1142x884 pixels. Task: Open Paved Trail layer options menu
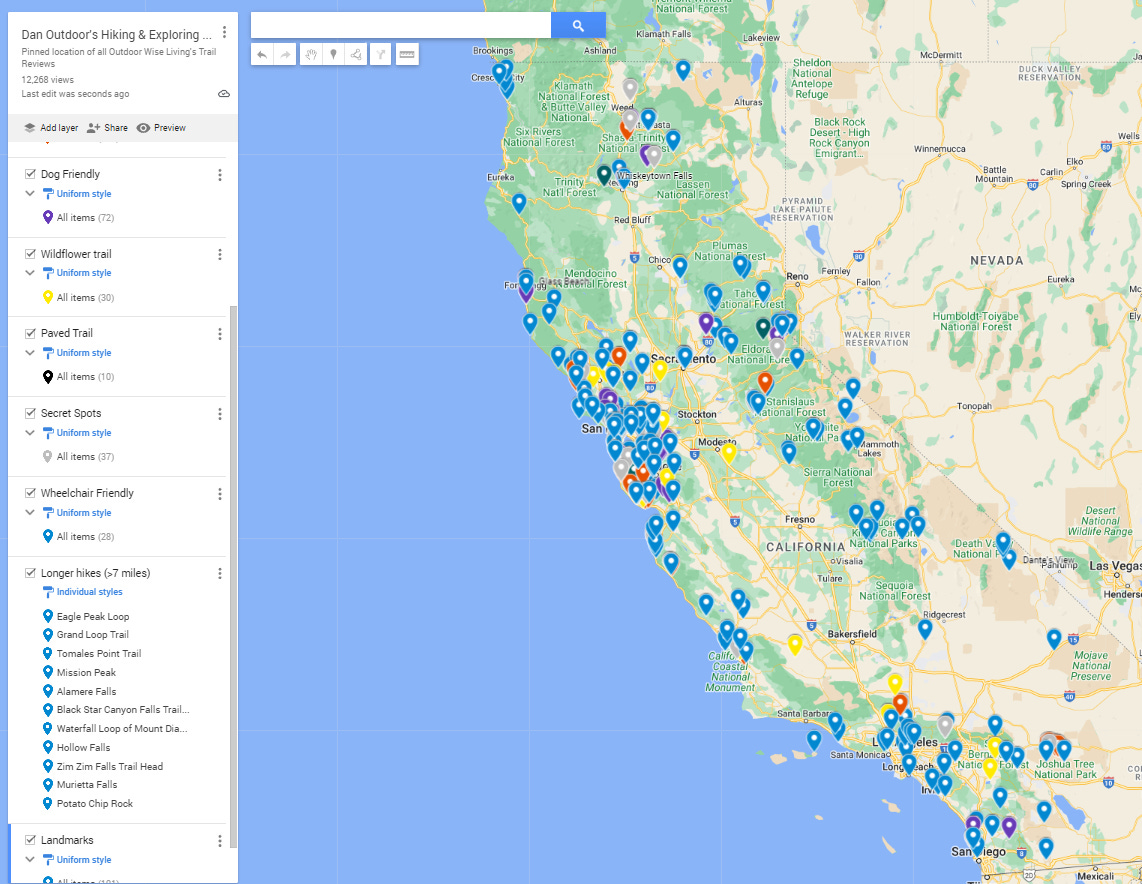coord(220,334)
